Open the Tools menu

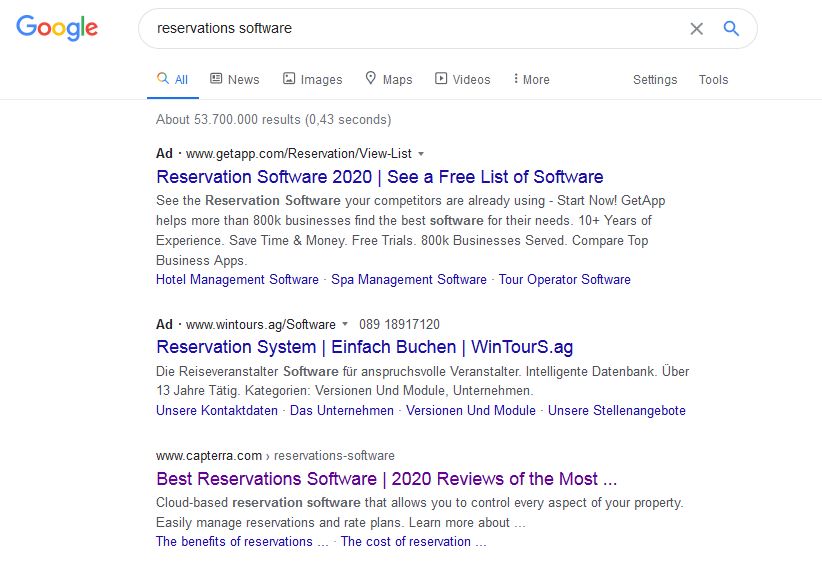[713, 80]
